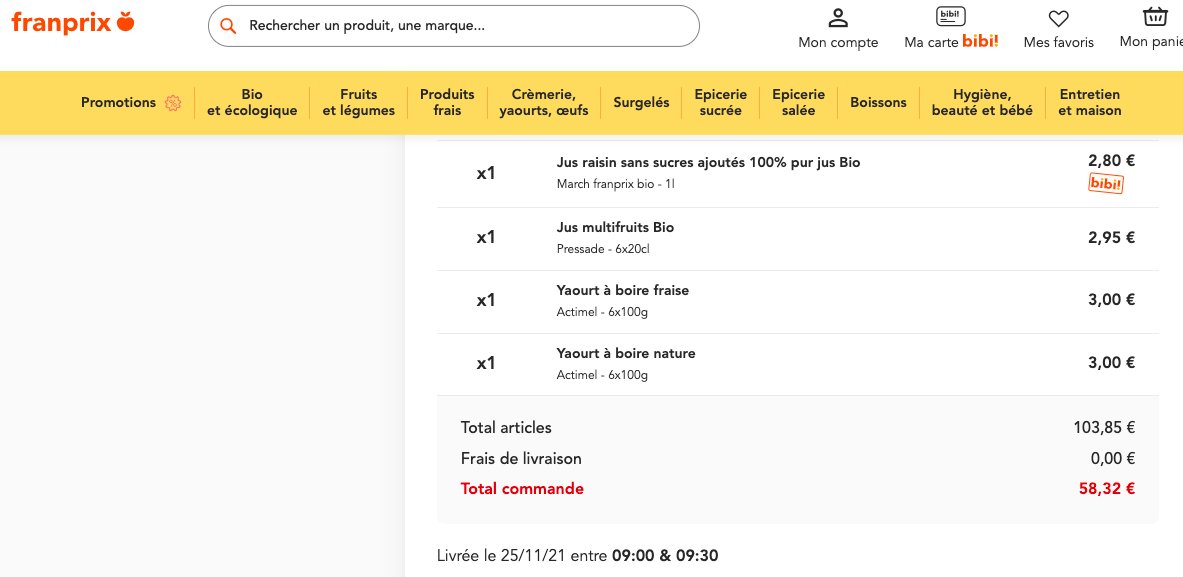The height and width of the screenshot is (577, 1183).
Task: Open Entretien et maison category
Action: (x=1090, y=103)
